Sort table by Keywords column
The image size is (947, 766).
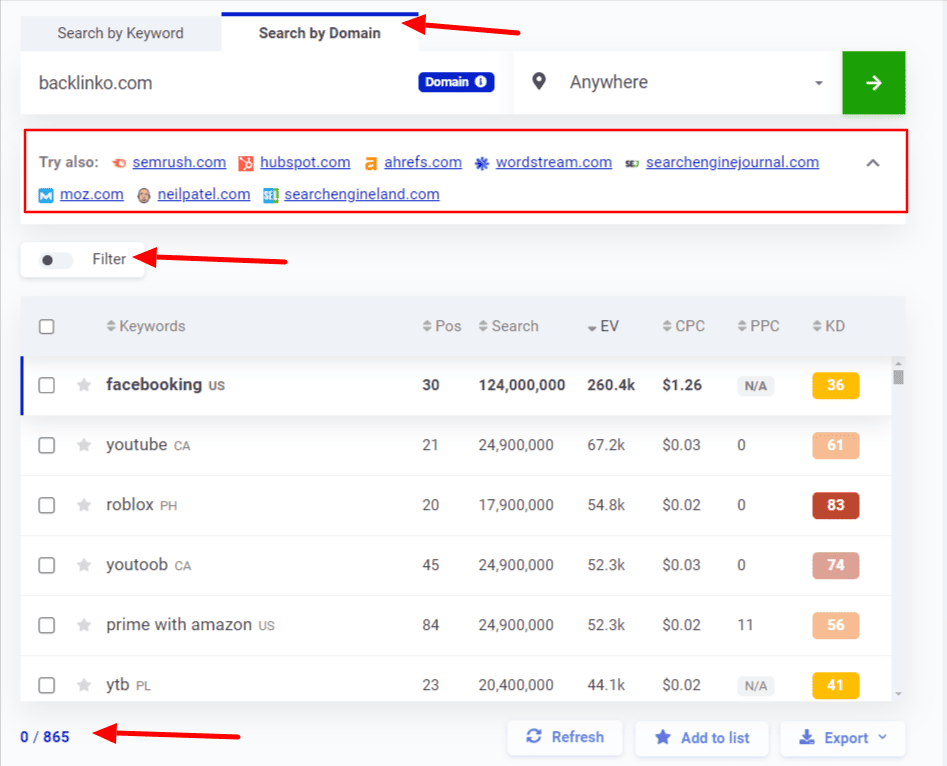(x=146, y=326)
